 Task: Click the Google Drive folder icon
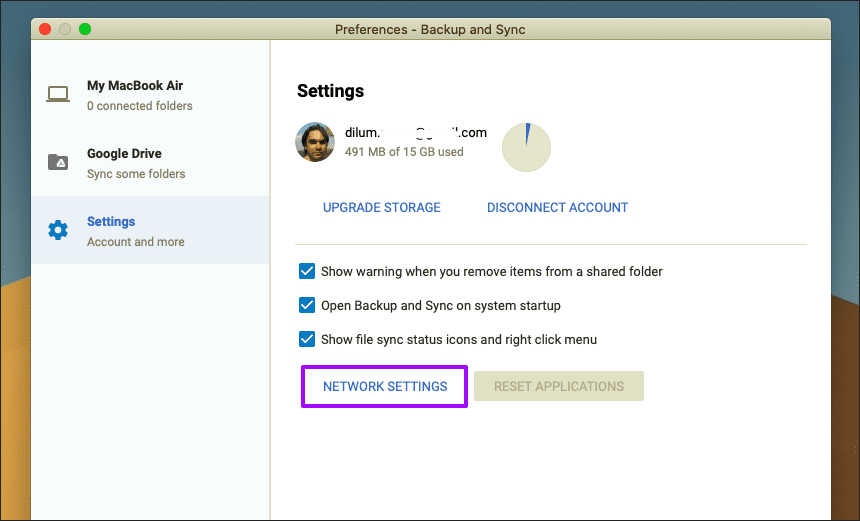pos(58,162)
